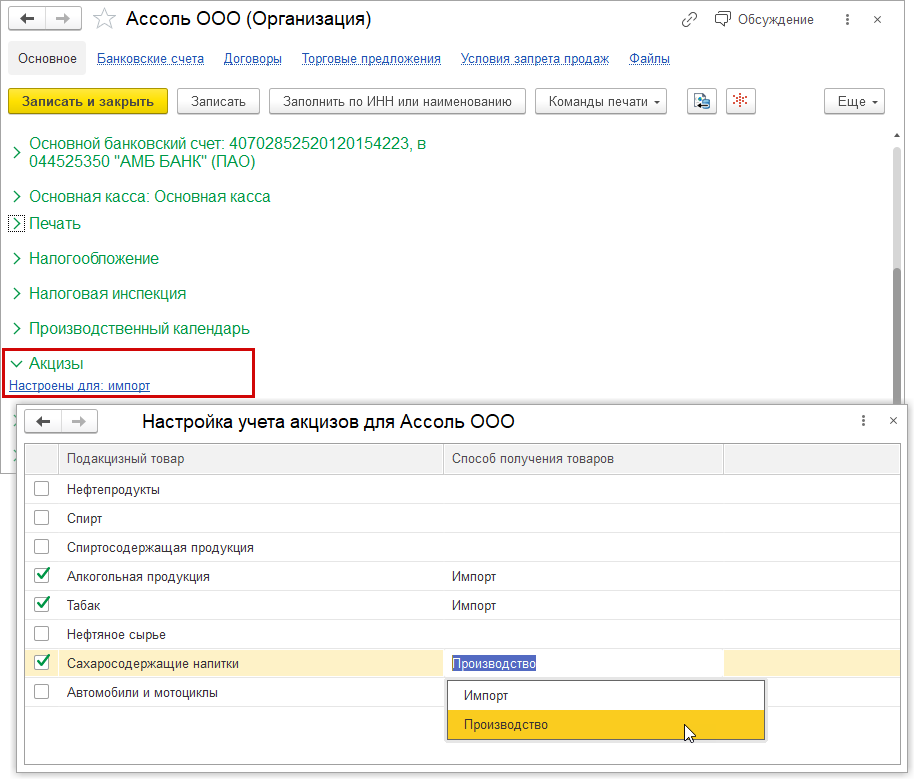
Task: Go back in excise settings dialog
Action: (x=42, y=422)
